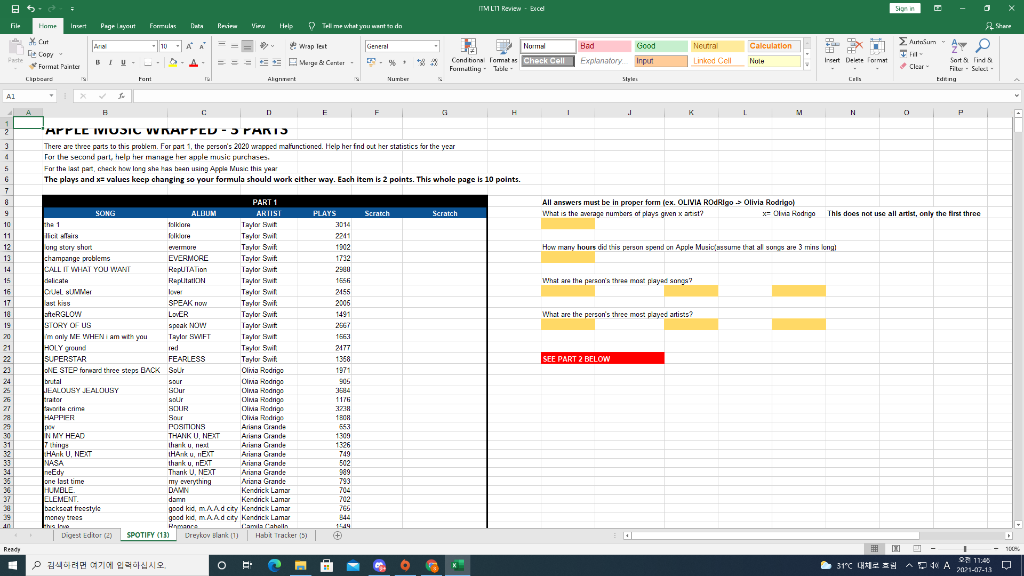Open the Data tab
This screenshot has height=576, width=1024.
click(197, 26)
